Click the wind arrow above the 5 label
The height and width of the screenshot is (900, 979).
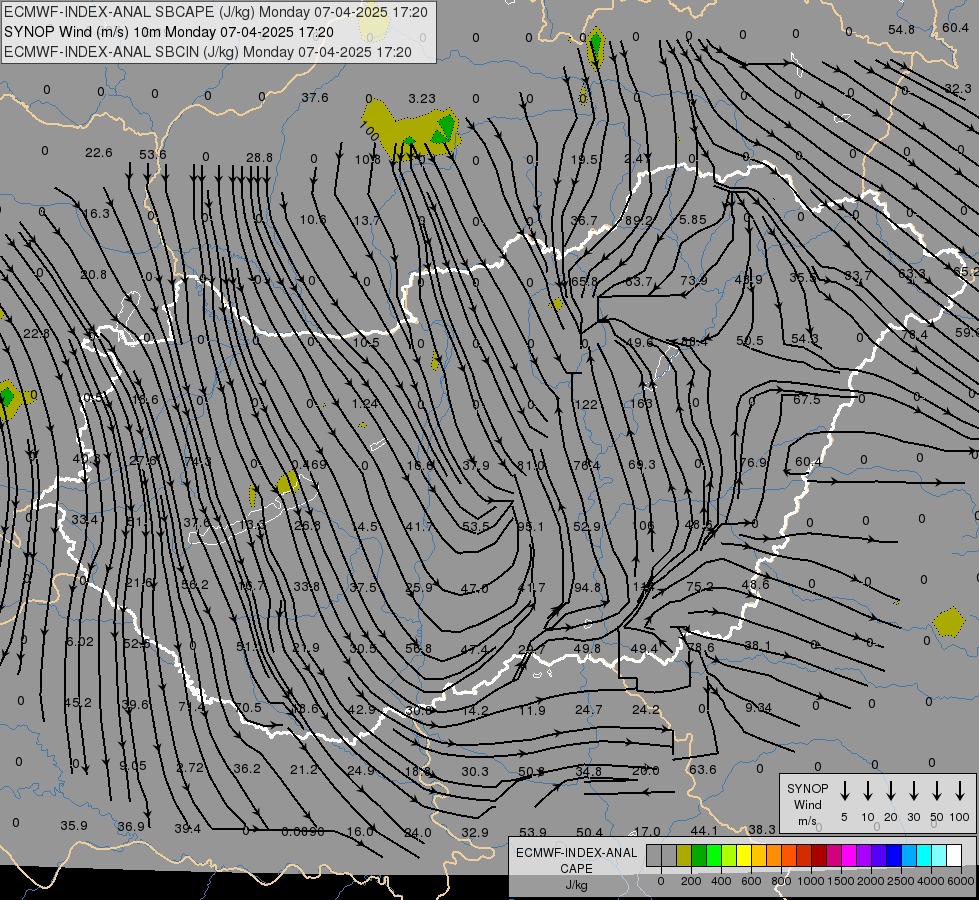[x=844, y=791]
